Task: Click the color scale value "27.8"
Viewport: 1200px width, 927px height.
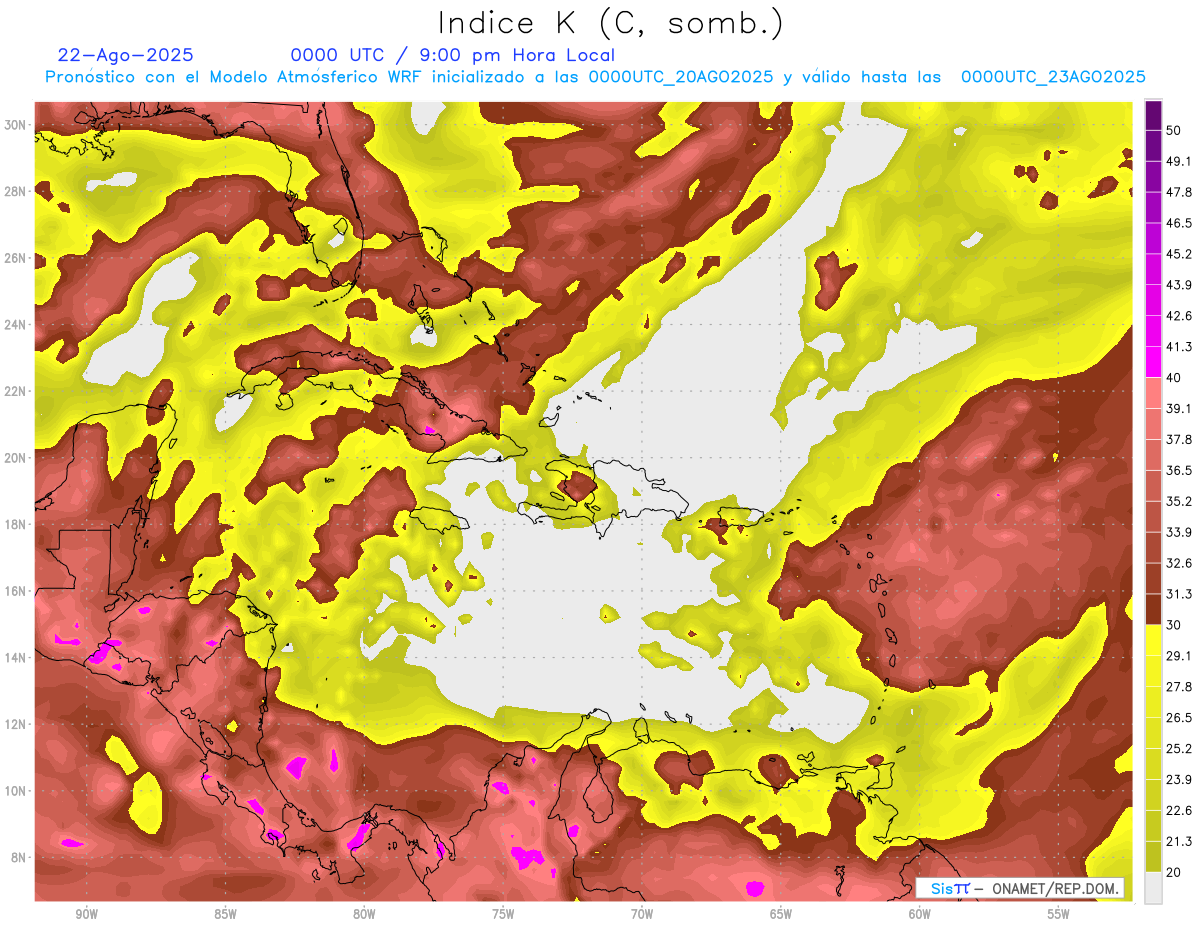Action: pos(1180,686)
